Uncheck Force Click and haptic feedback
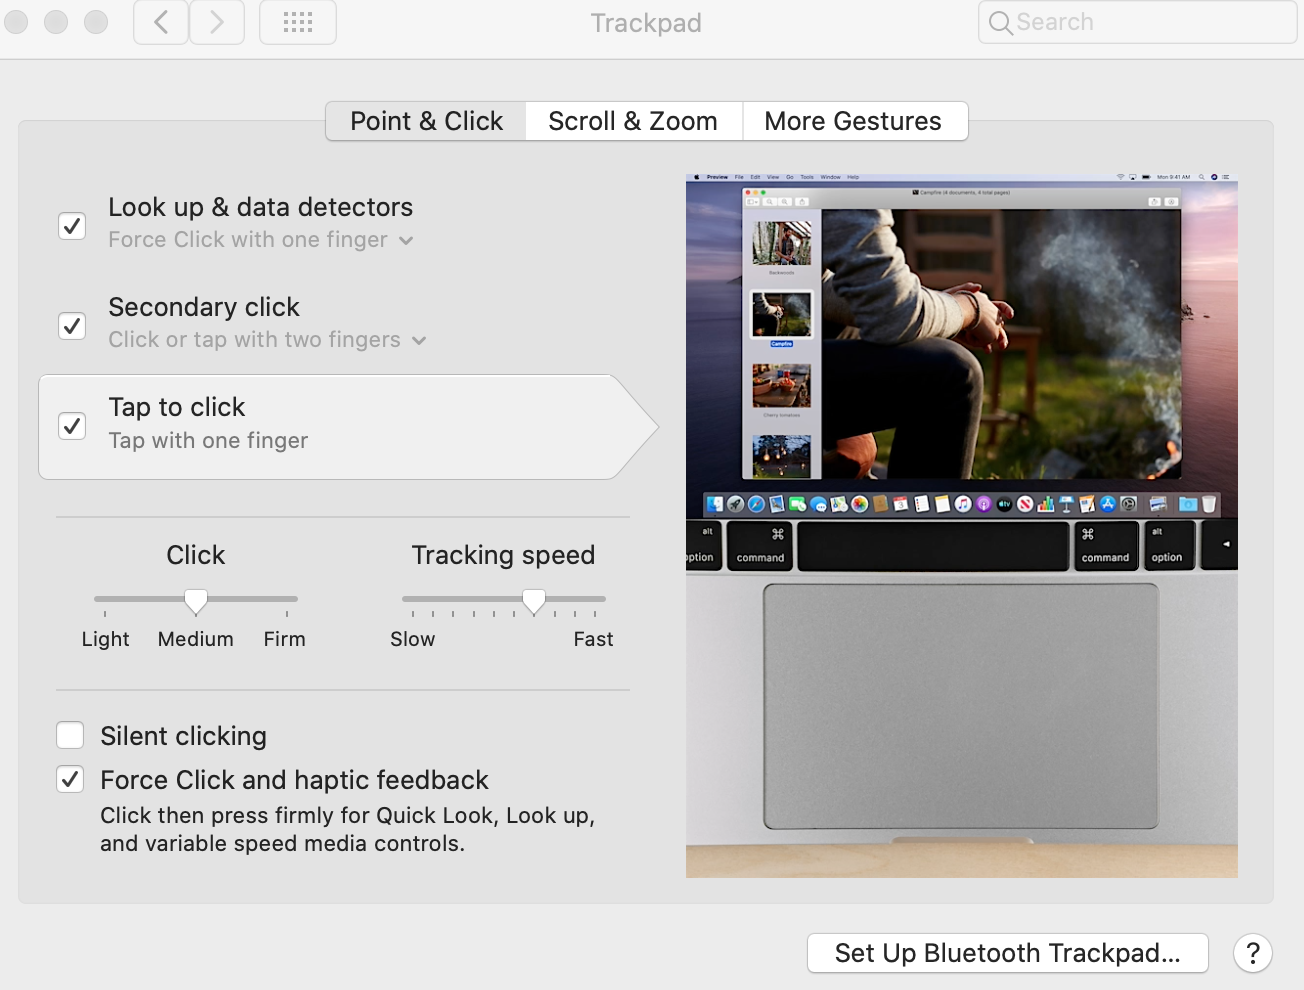This screenshot has height=990, width=1304. pyautogui.click(x=70, y=779)
